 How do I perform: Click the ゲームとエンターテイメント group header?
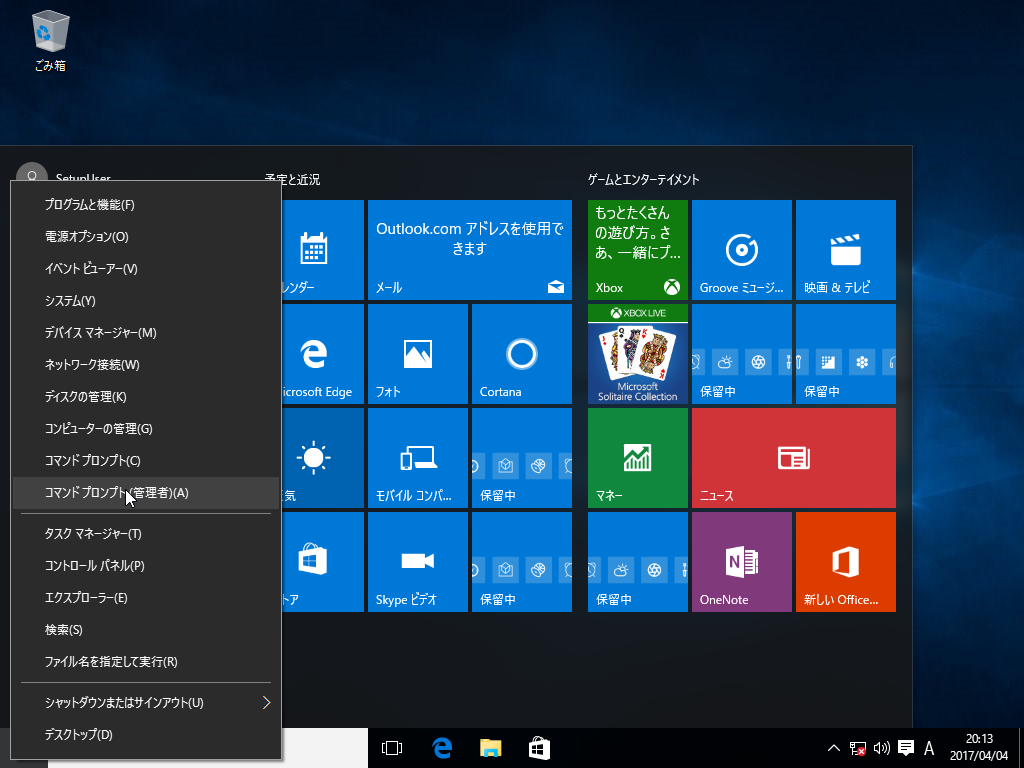(643, 180)
